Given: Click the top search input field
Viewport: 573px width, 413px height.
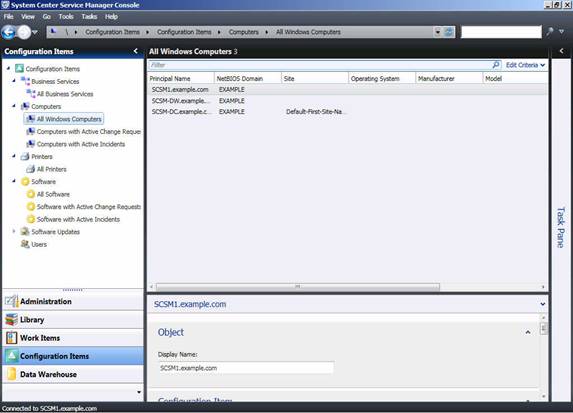Looking at the screenshot, I should tap(501, 32).
